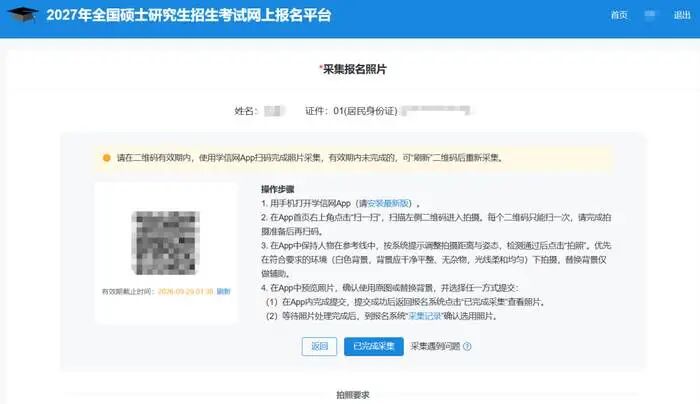The image size is (700, 404).
Task: Click the 拍照要求 section heading
Action: tap(353, 395)
